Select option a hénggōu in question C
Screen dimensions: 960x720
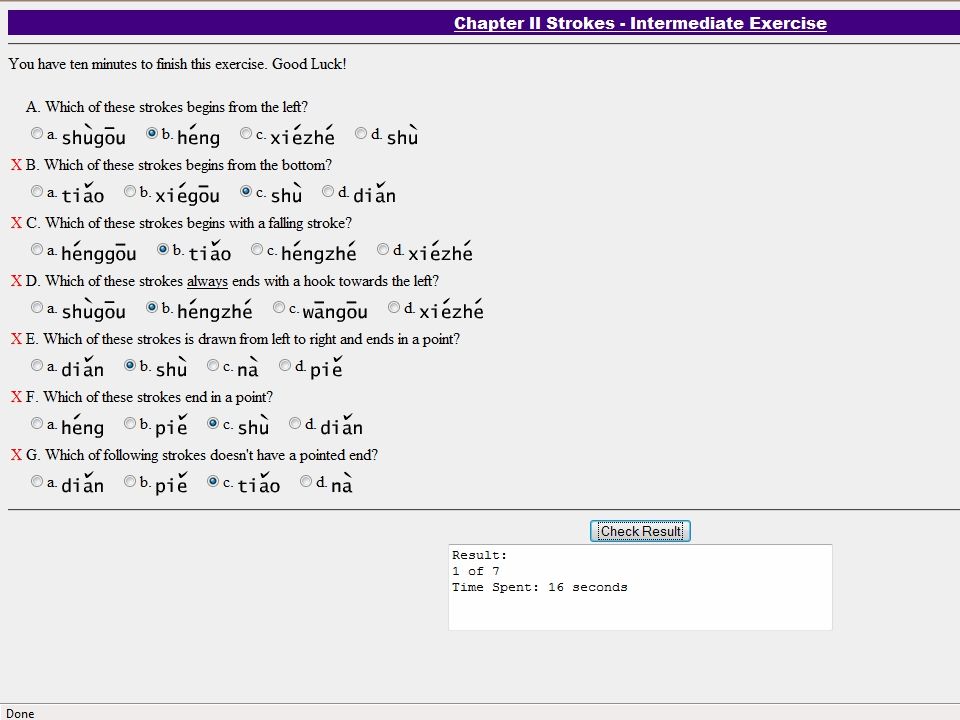click(x=37, y=249)
